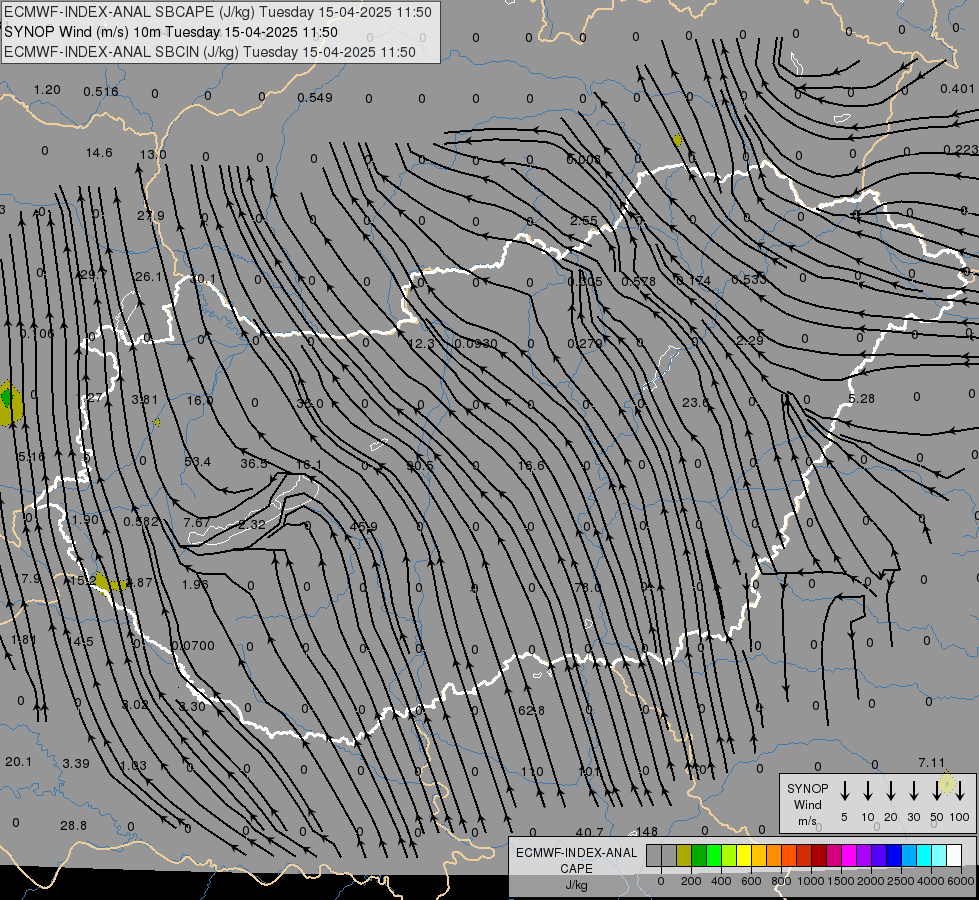
Task: Click the SBCIN title line in header
Action: point(210,52)
